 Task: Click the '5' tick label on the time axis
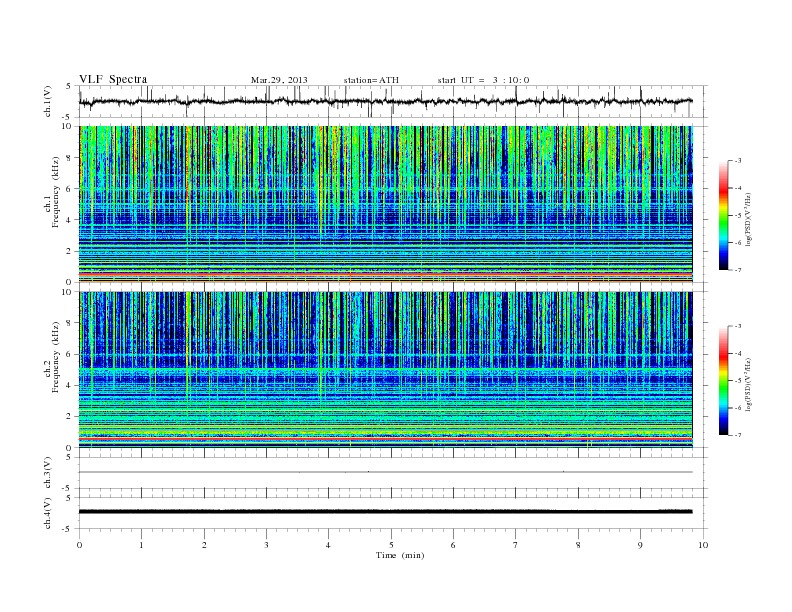[x=391, y=545]
